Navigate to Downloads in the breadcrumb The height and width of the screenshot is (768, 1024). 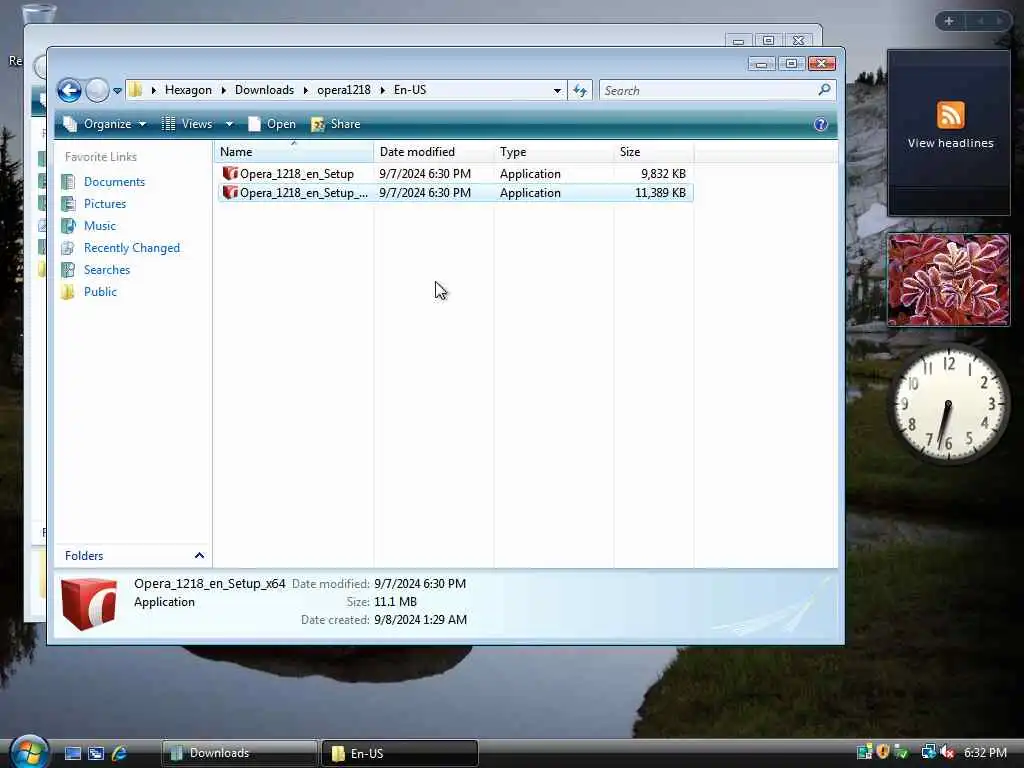(264, 89)
